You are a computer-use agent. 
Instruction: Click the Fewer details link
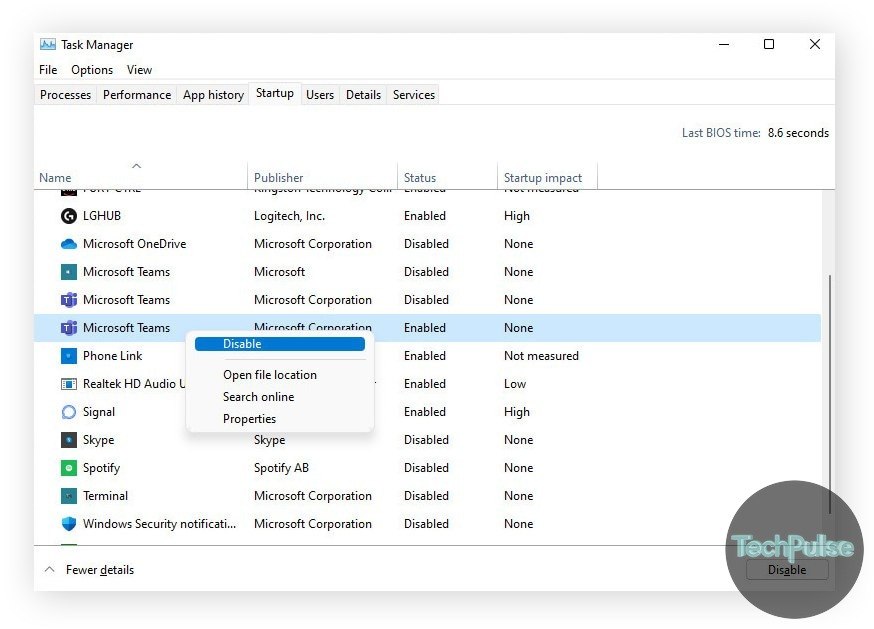(100, 569)
